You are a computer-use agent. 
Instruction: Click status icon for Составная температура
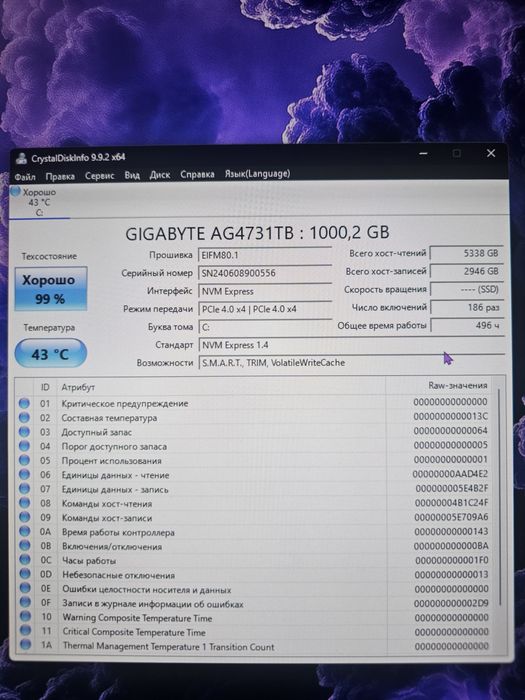(x=24, y=417)
